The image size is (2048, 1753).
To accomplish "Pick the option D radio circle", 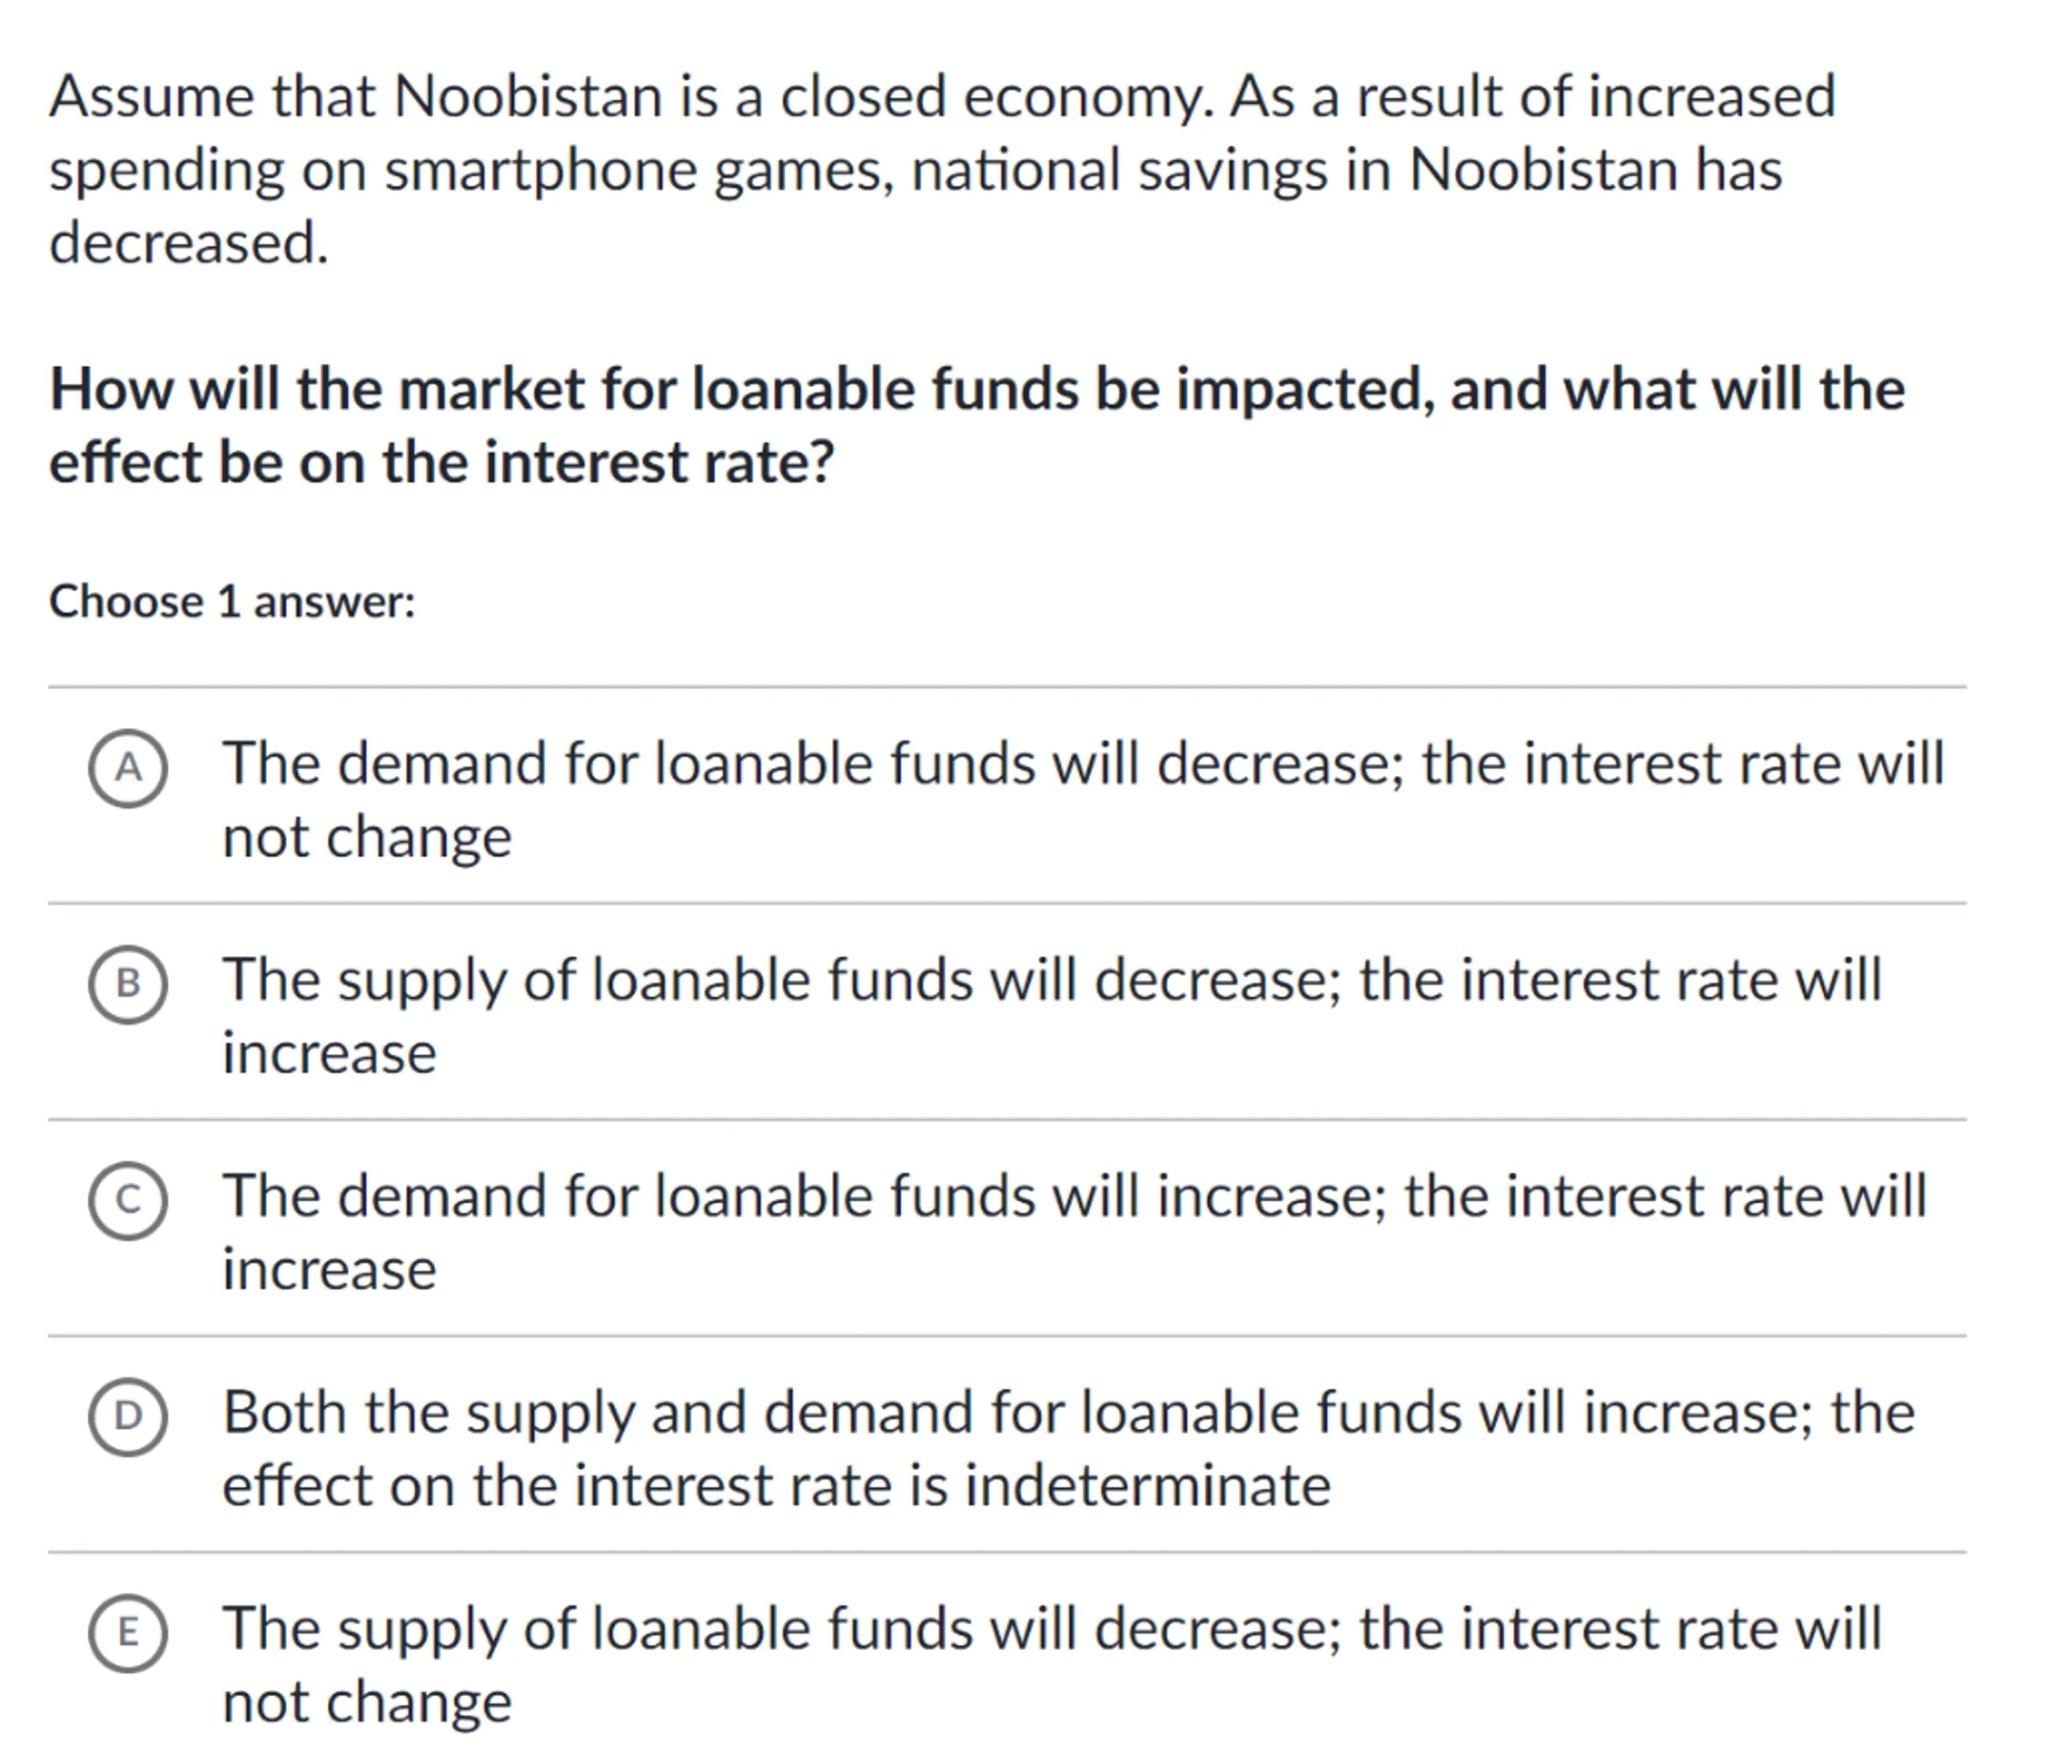I will tap(127, 1416).
